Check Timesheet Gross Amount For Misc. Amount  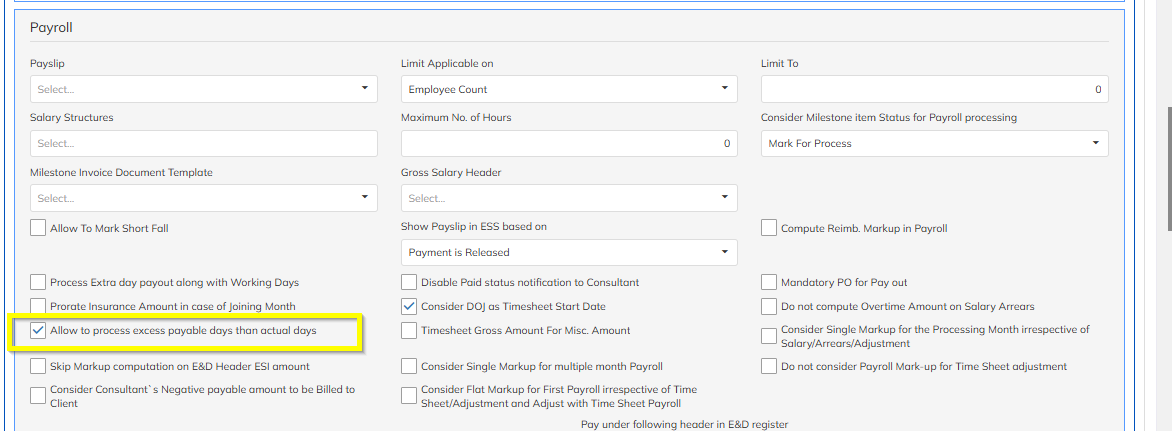pyautogui.click(x=409, y=330)
